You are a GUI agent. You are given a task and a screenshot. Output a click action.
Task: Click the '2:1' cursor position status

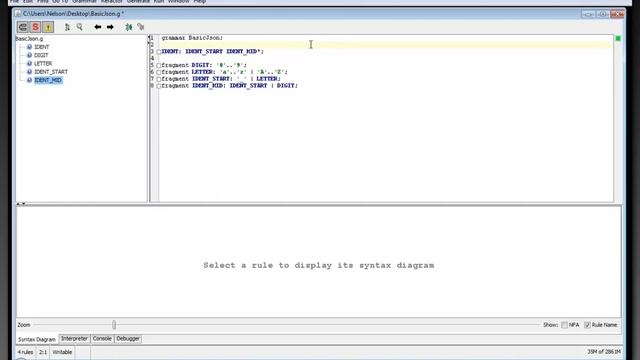coord(43,352)
